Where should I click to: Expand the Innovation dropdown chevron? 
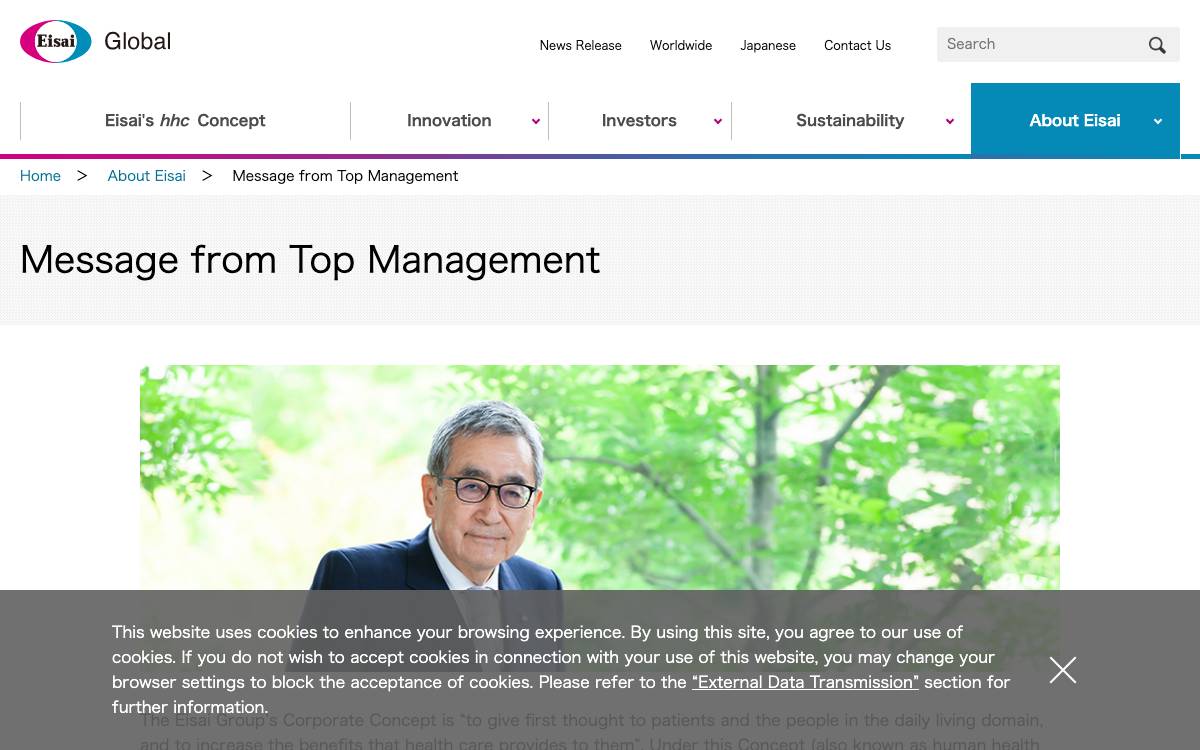pyautogui.click(x=536, y=121)
